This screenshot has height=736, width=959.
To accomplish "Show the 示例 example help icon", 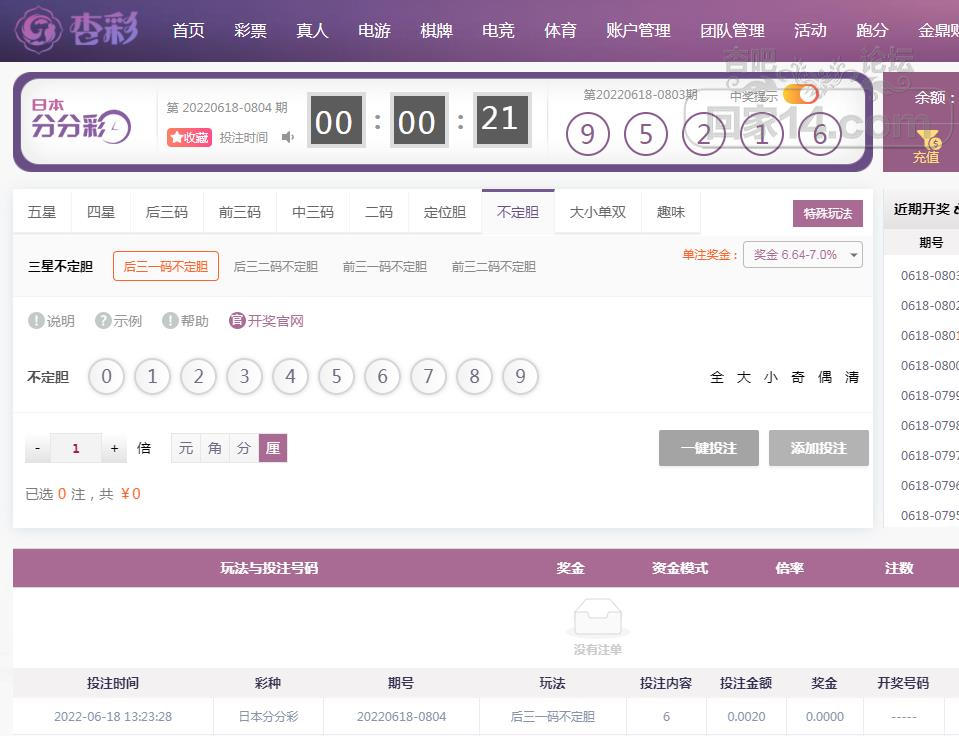I will [x=103, y=321].
